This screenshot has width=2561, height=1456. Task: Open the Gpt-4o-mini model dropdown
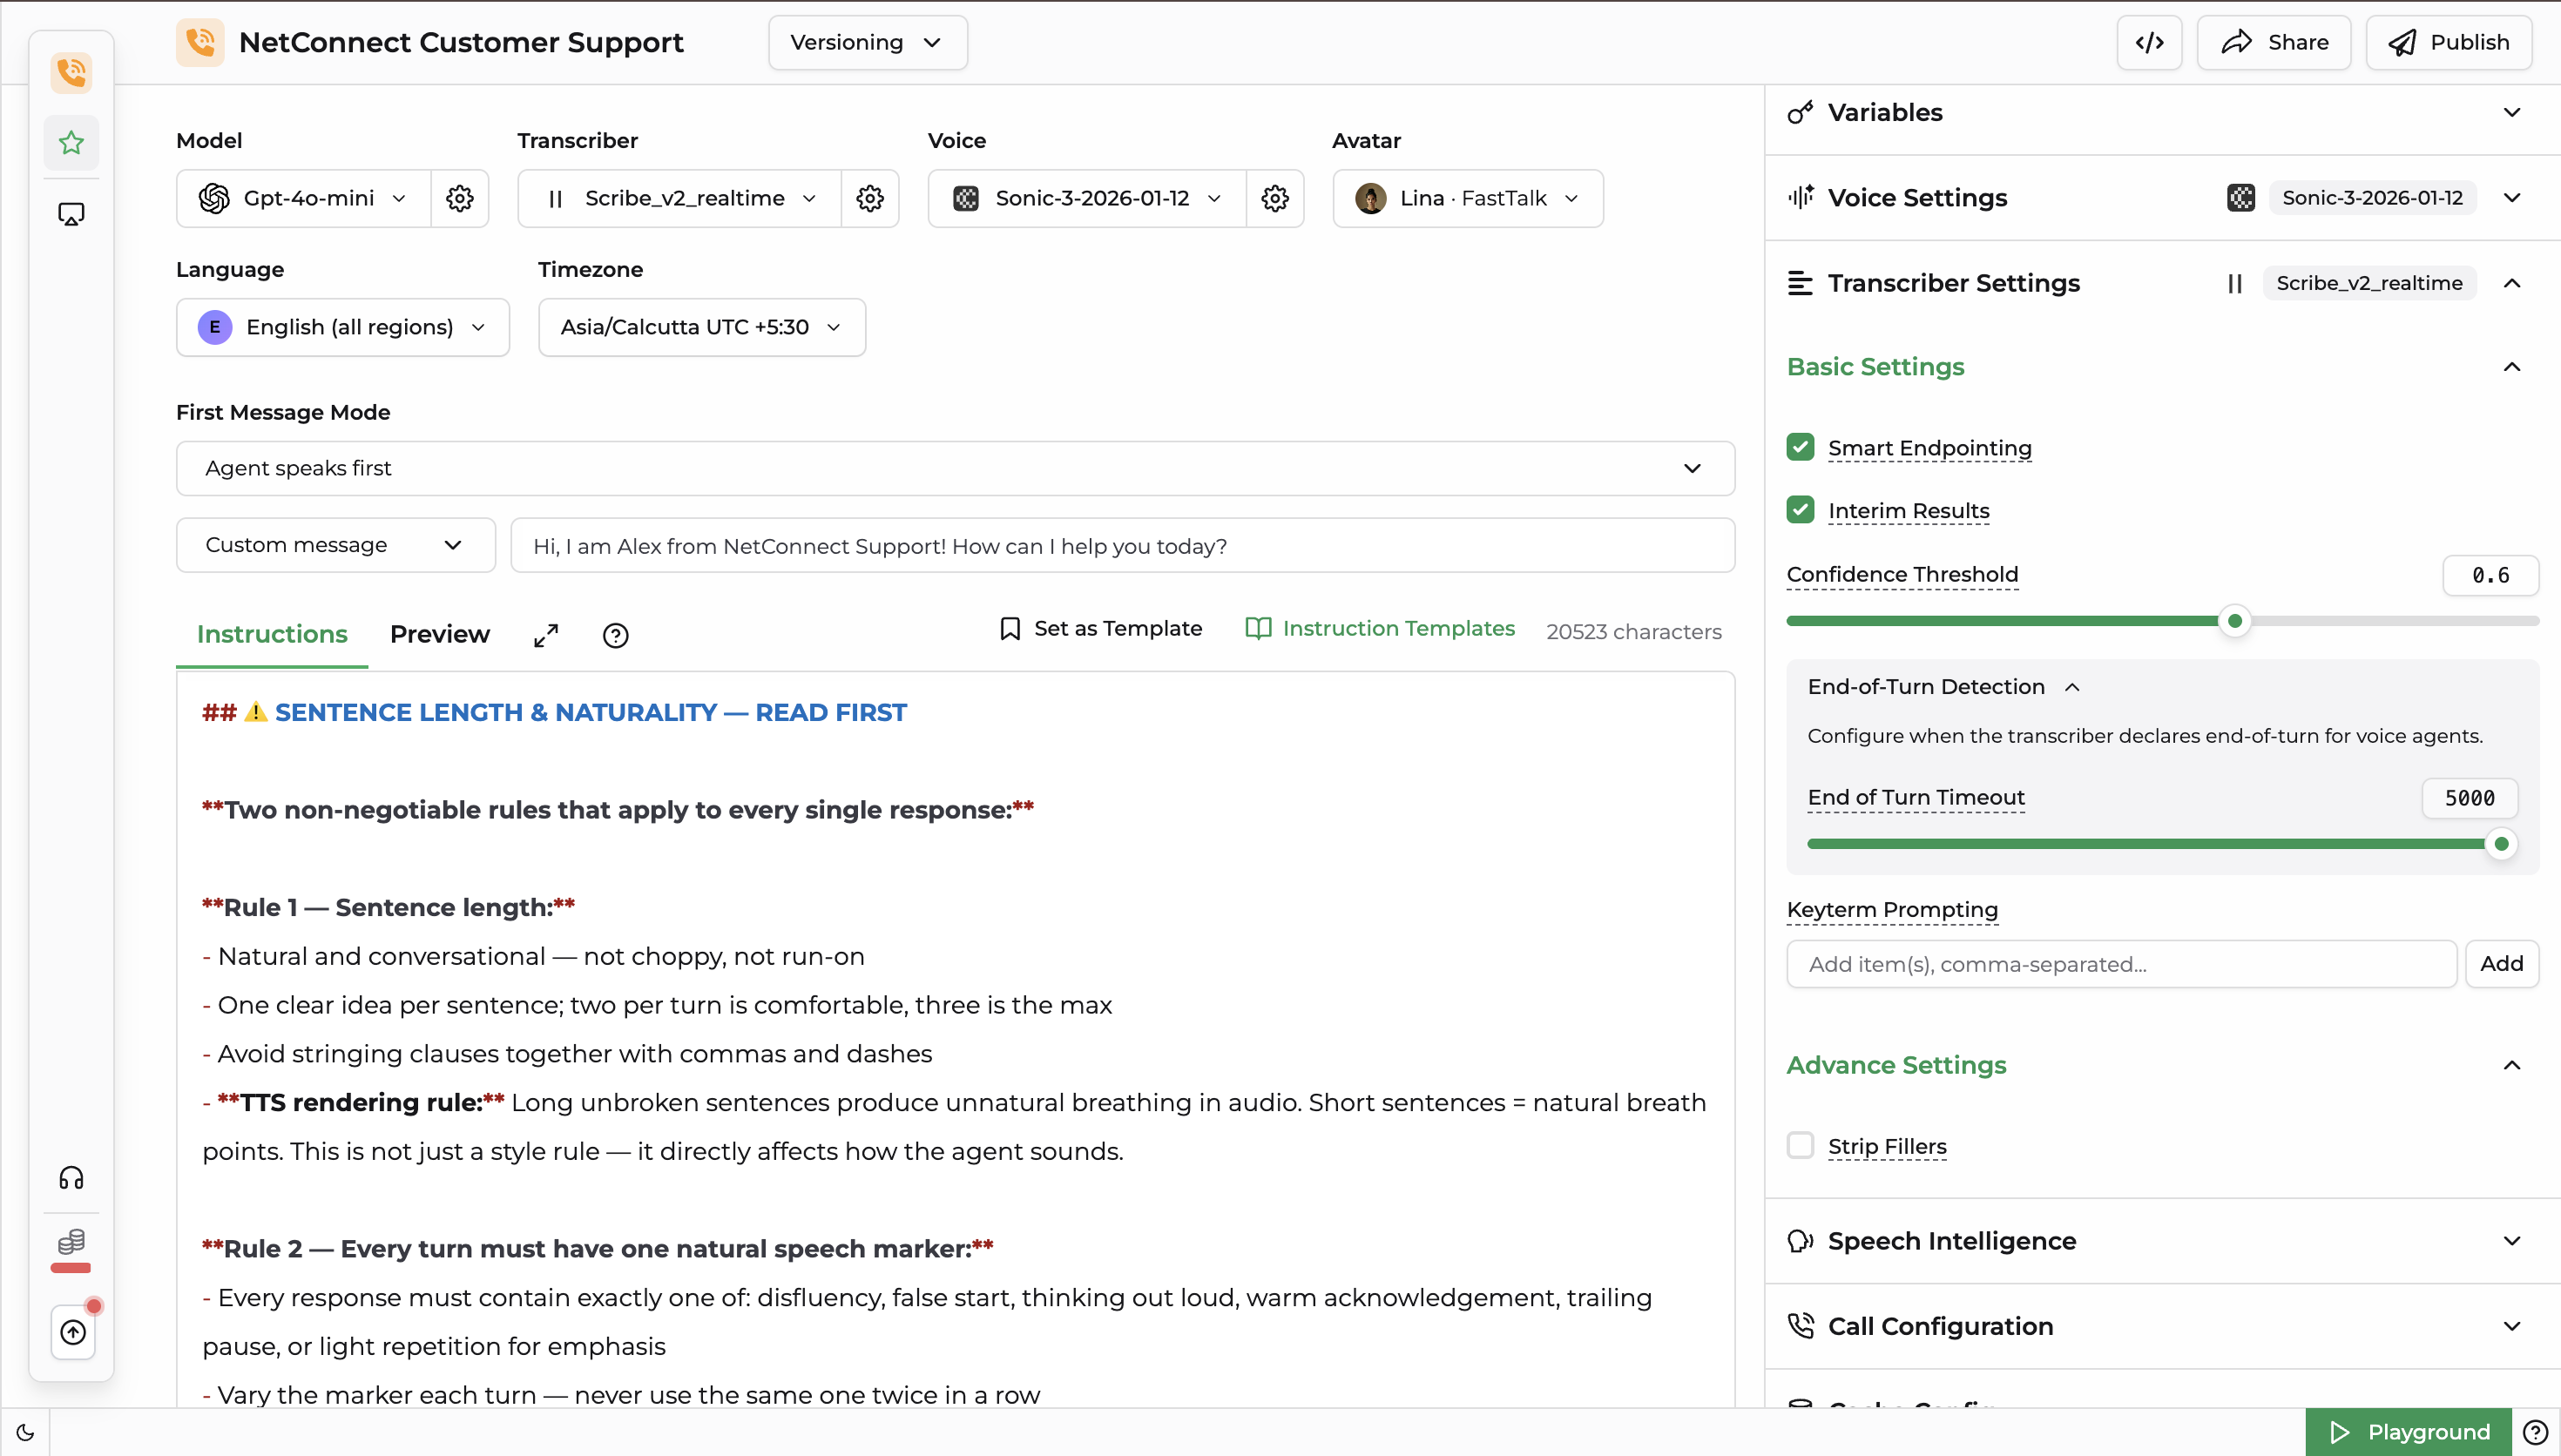click(x=303, y=198)
